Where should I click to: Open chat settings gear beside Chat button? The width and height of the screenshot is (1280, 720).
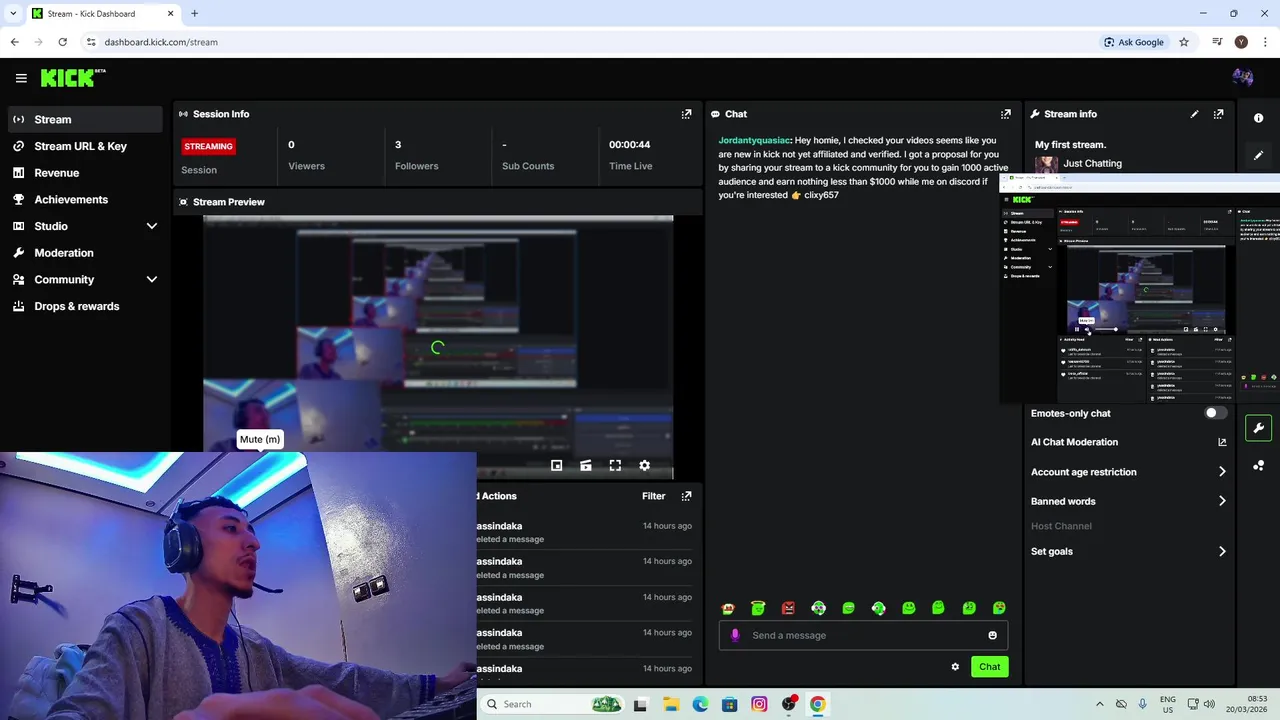pyautogui.click(x=955, y=667)
